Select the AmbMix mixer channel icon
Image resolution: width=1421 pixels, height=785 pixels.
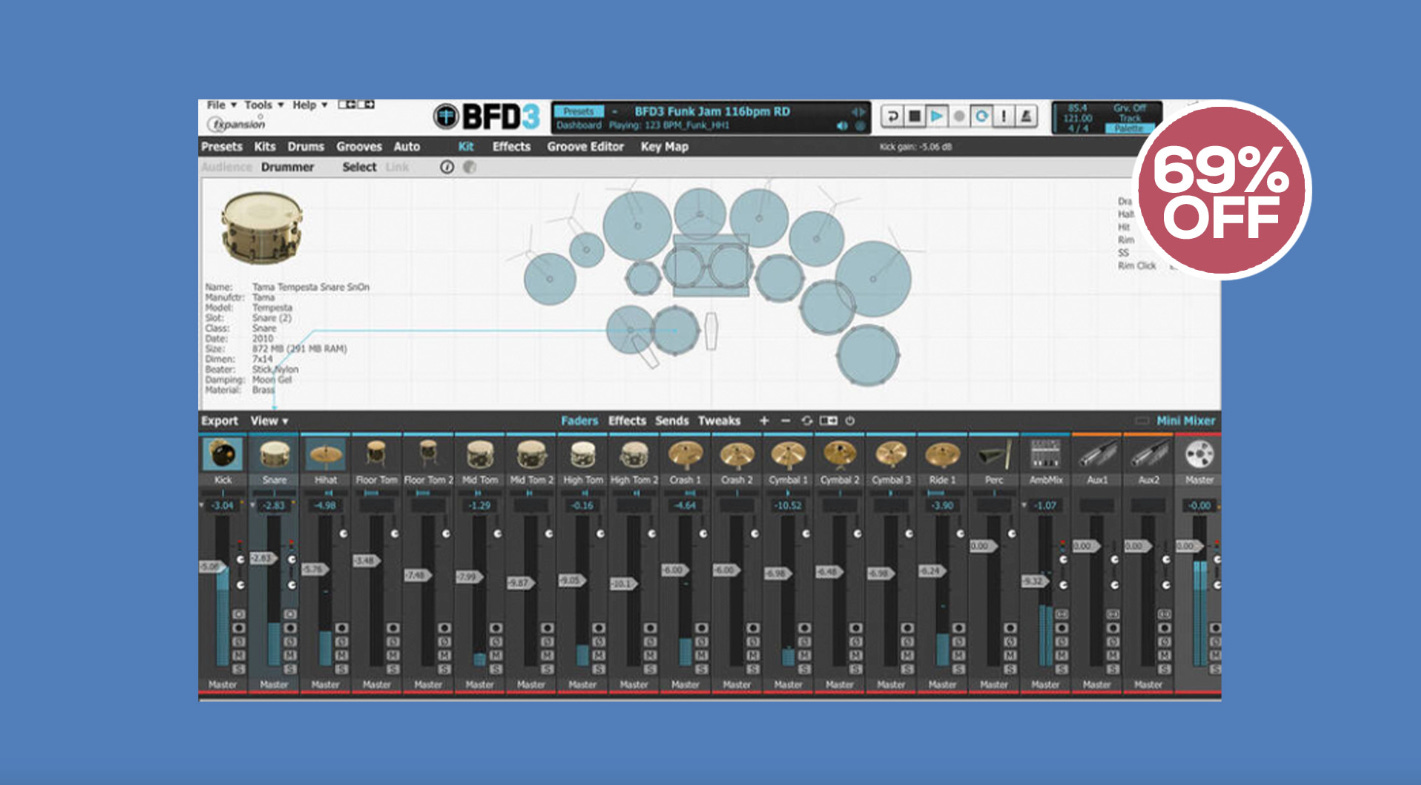(1045, 455)
